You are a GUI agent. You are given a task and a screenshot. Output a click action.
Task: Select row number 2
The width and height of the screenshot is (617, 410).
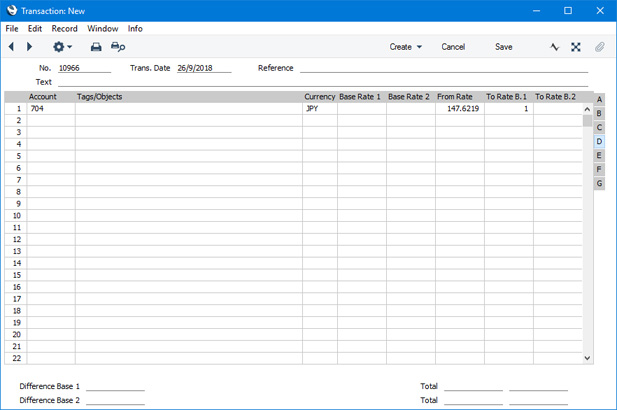[16, 120]
